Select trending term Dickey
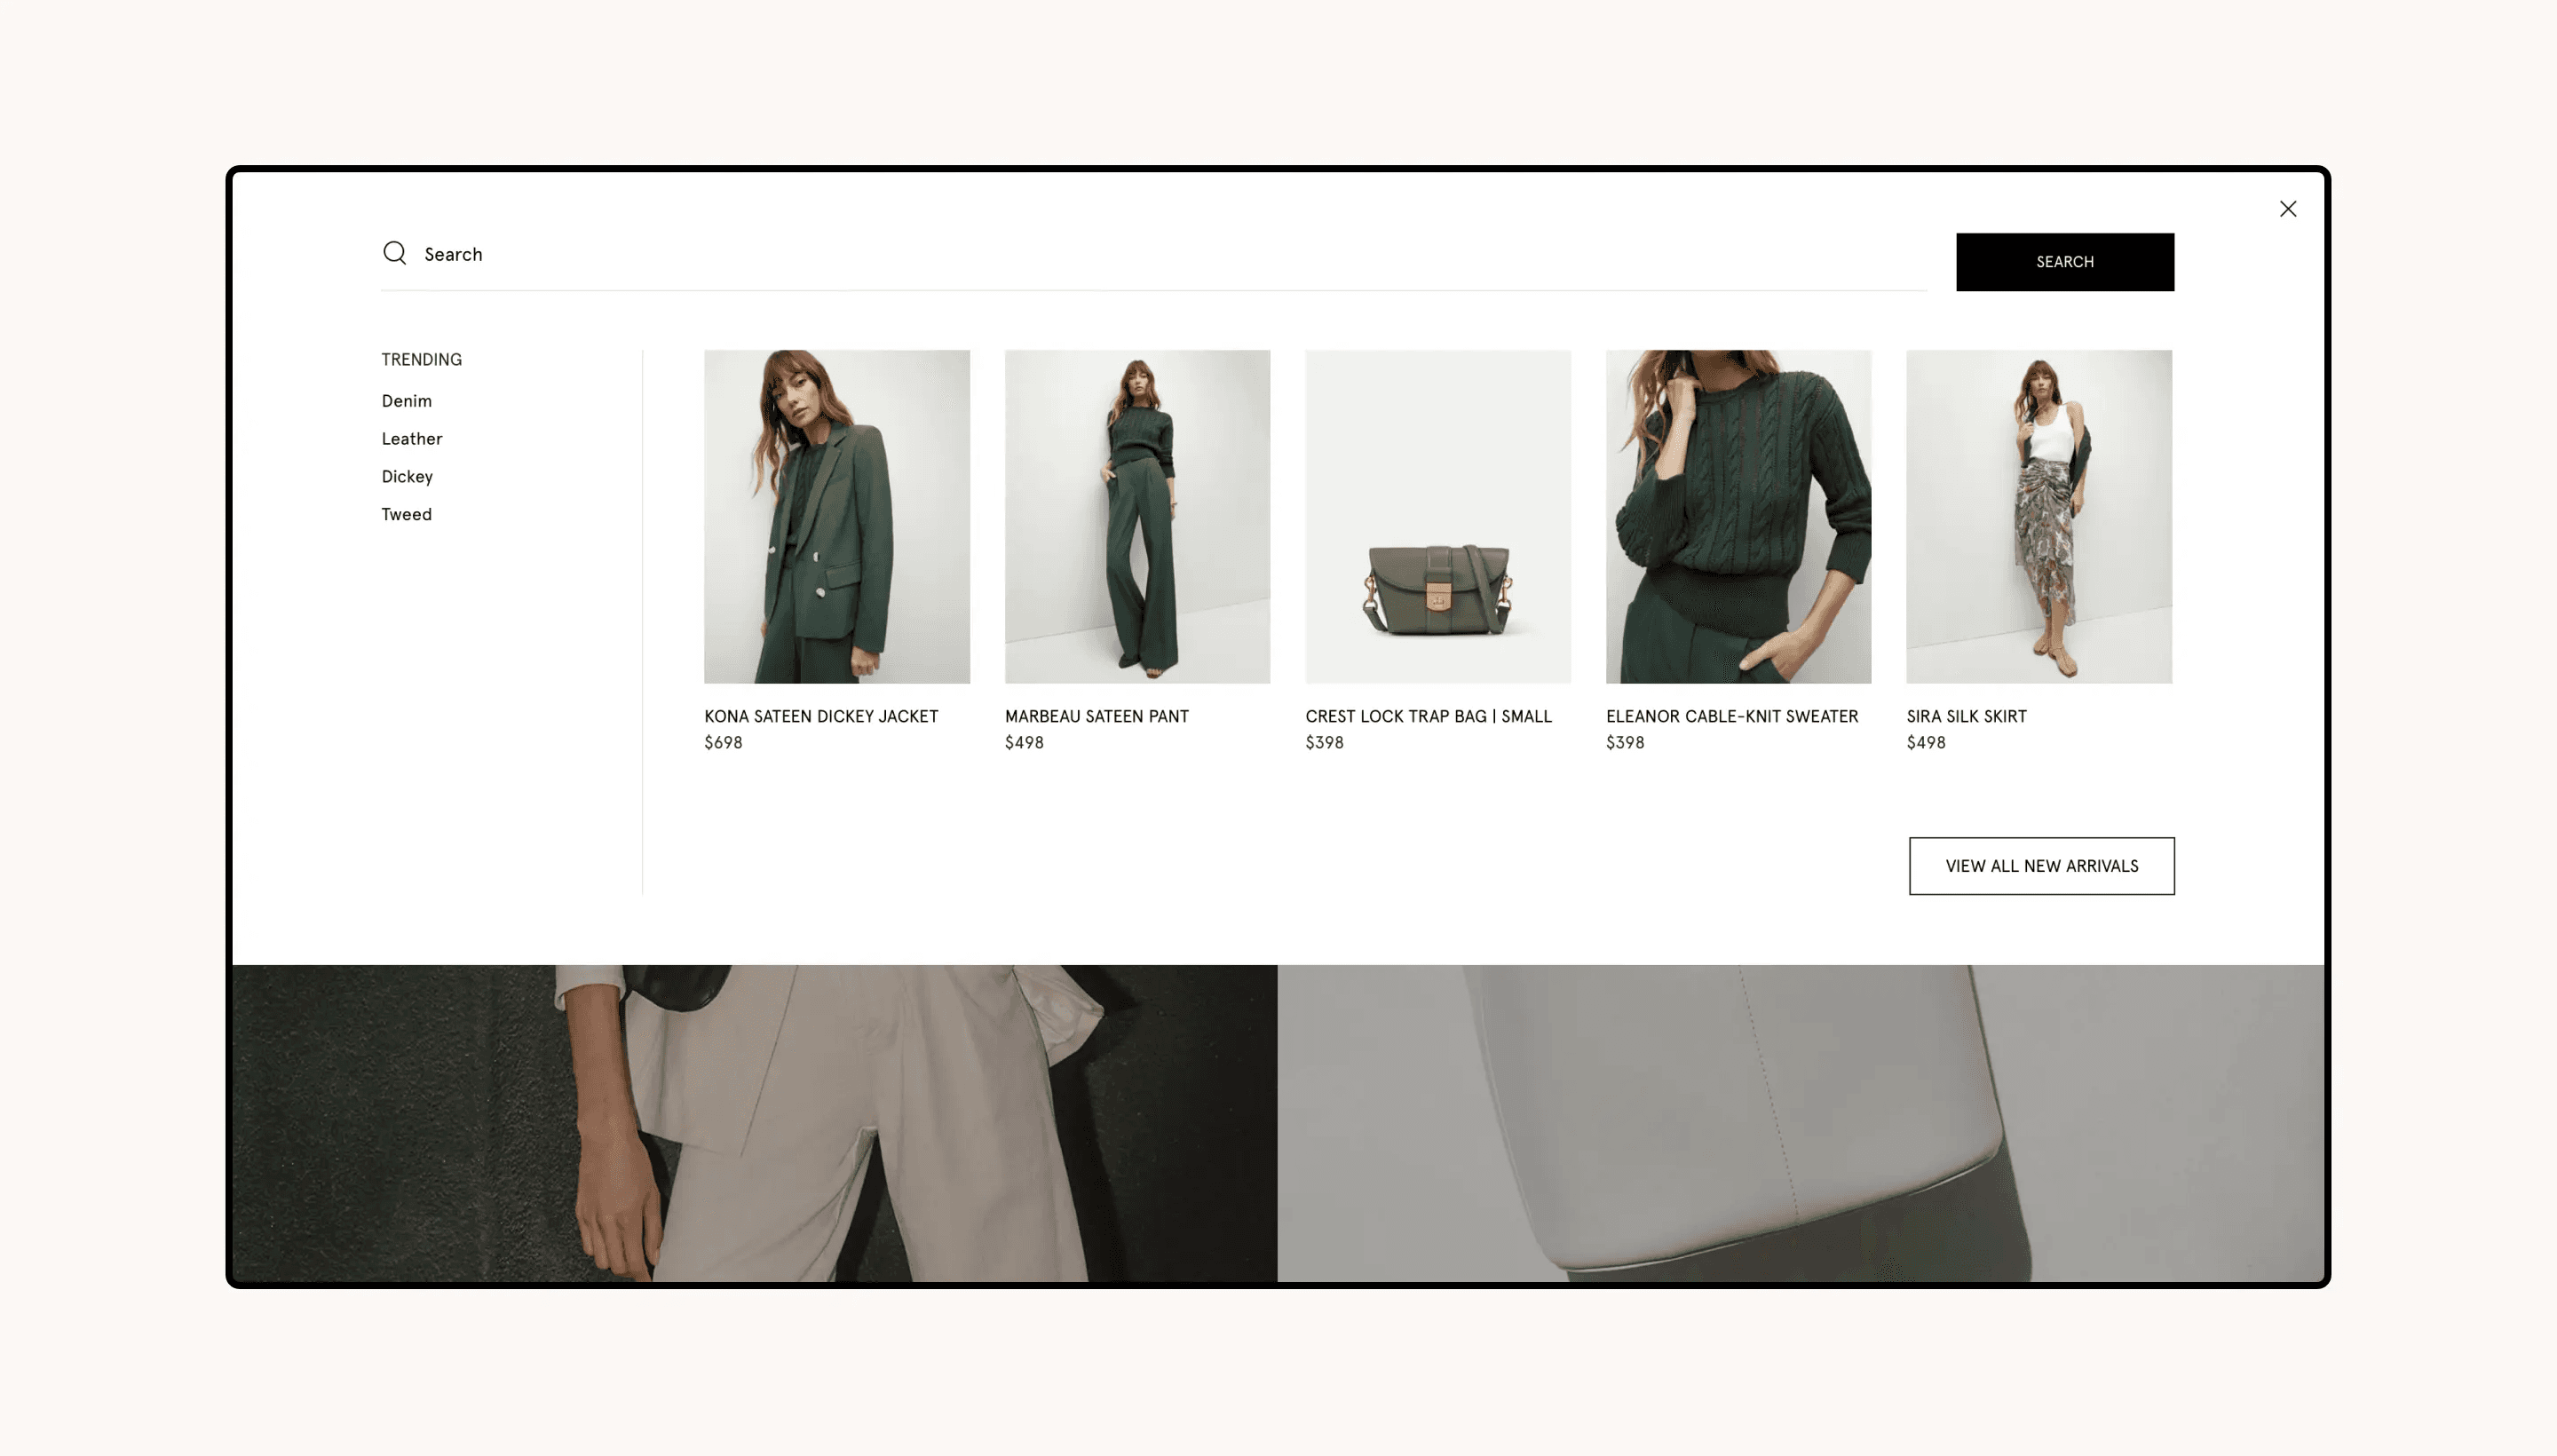 click(406, 477)
